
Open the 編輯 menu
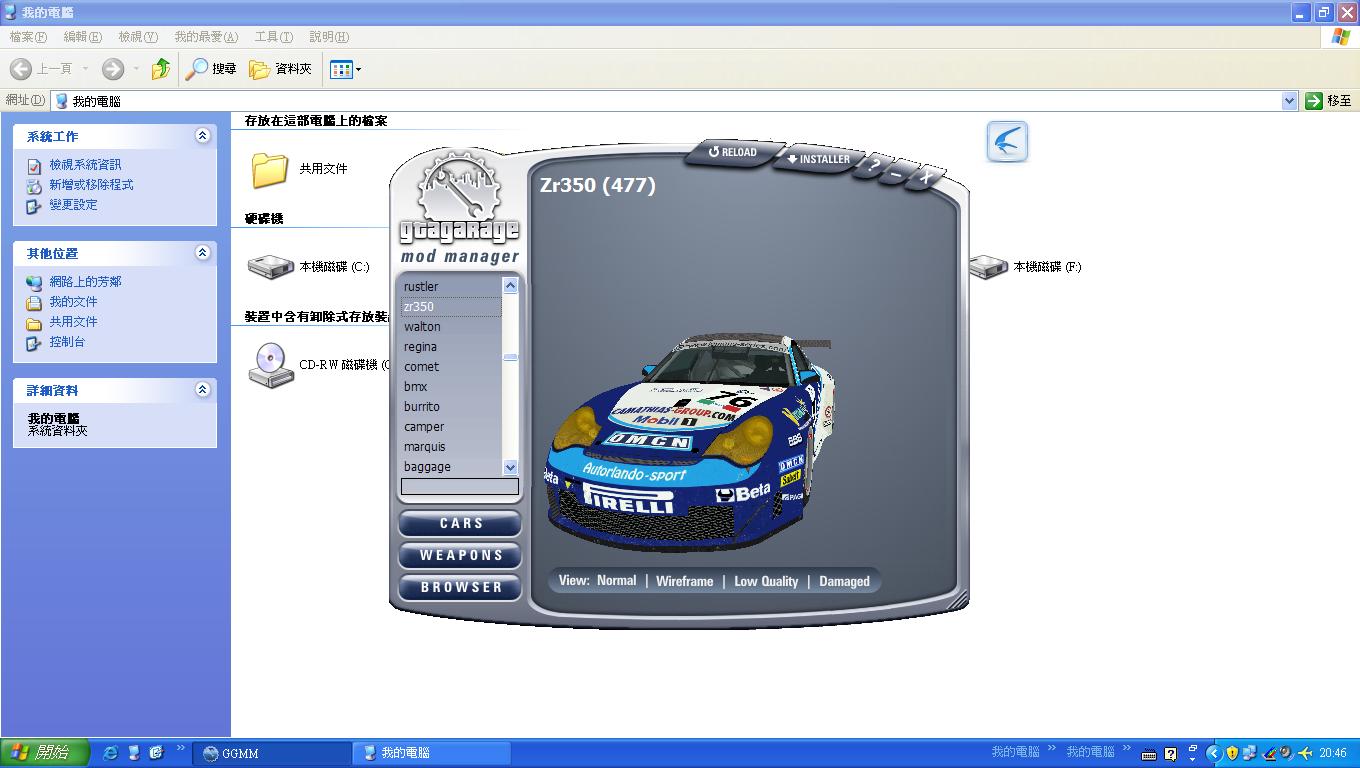tap(82, 37)
